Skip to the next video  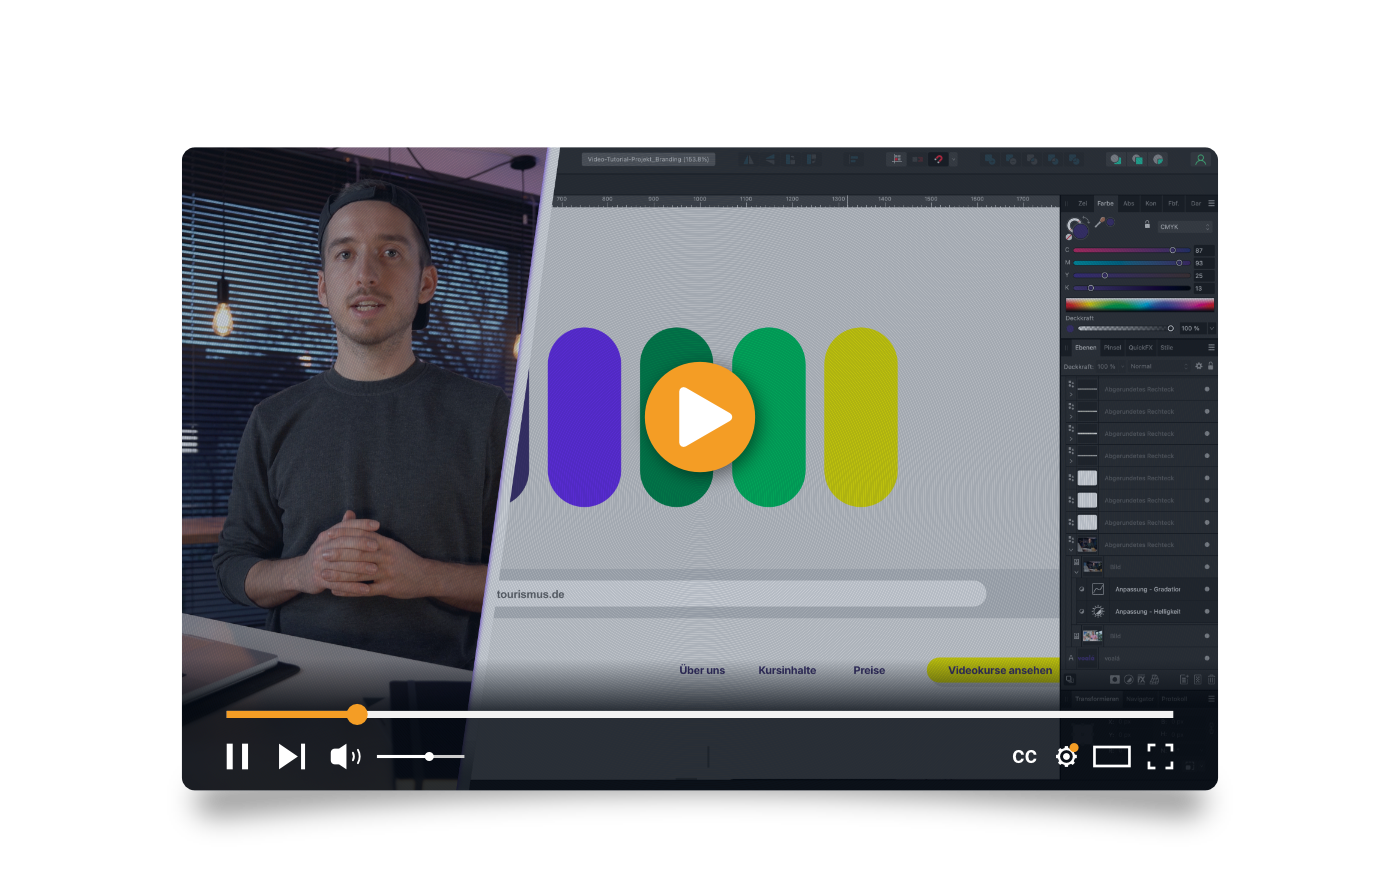pos(291,756)
